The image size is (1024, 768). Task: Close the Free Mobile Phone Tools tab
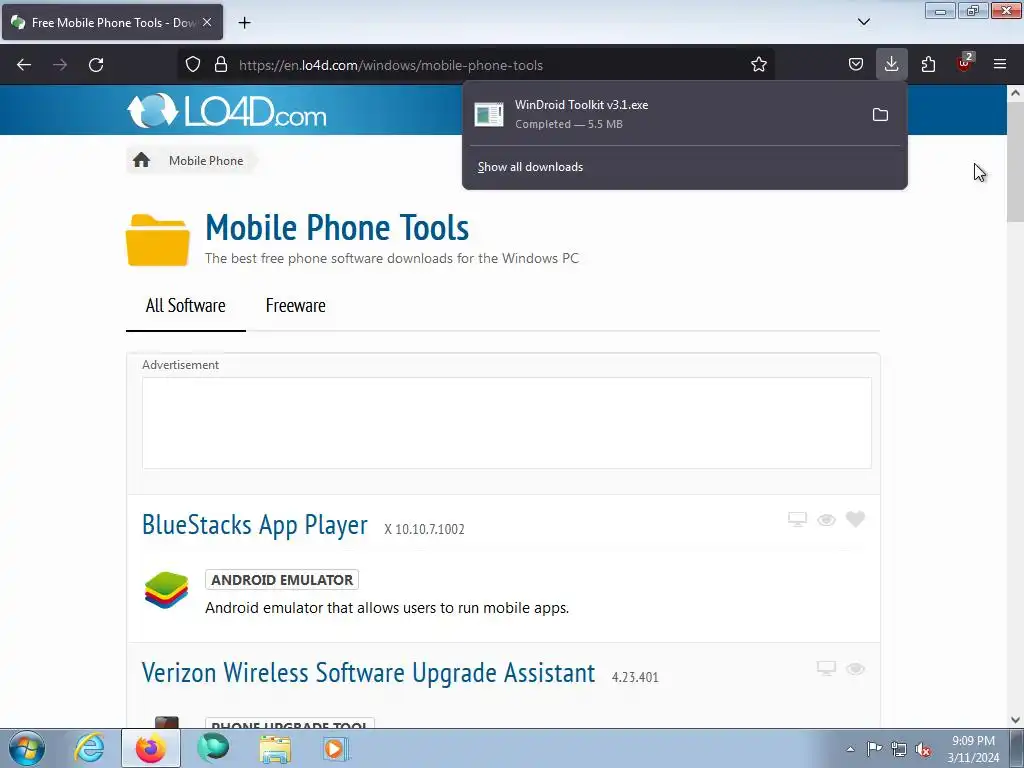click(x=207, y=22)
